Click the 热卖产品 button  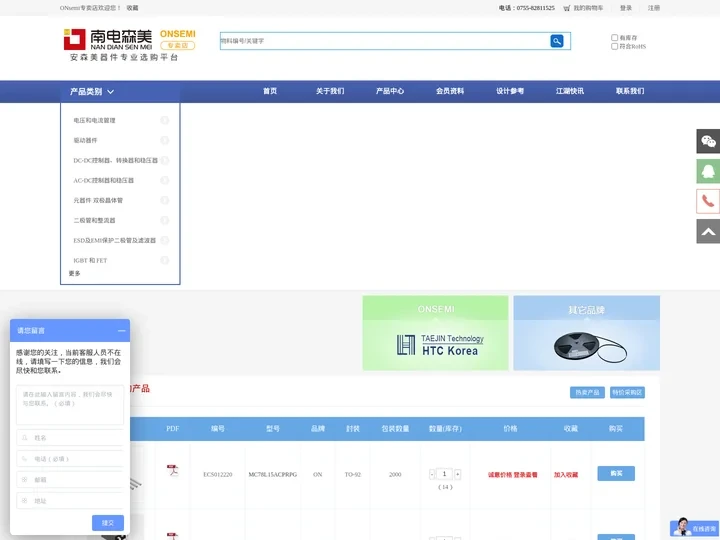click(x=587, y=393)
